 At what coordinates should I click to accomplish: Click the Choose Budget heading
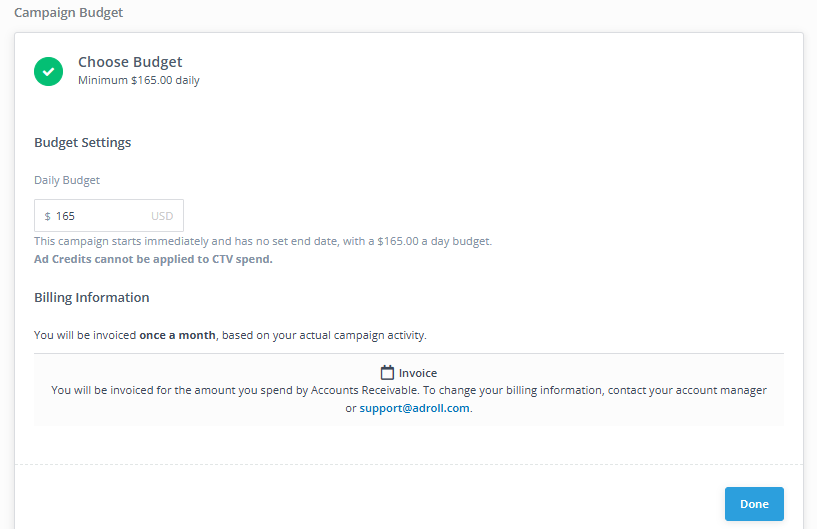pos(130,62)
